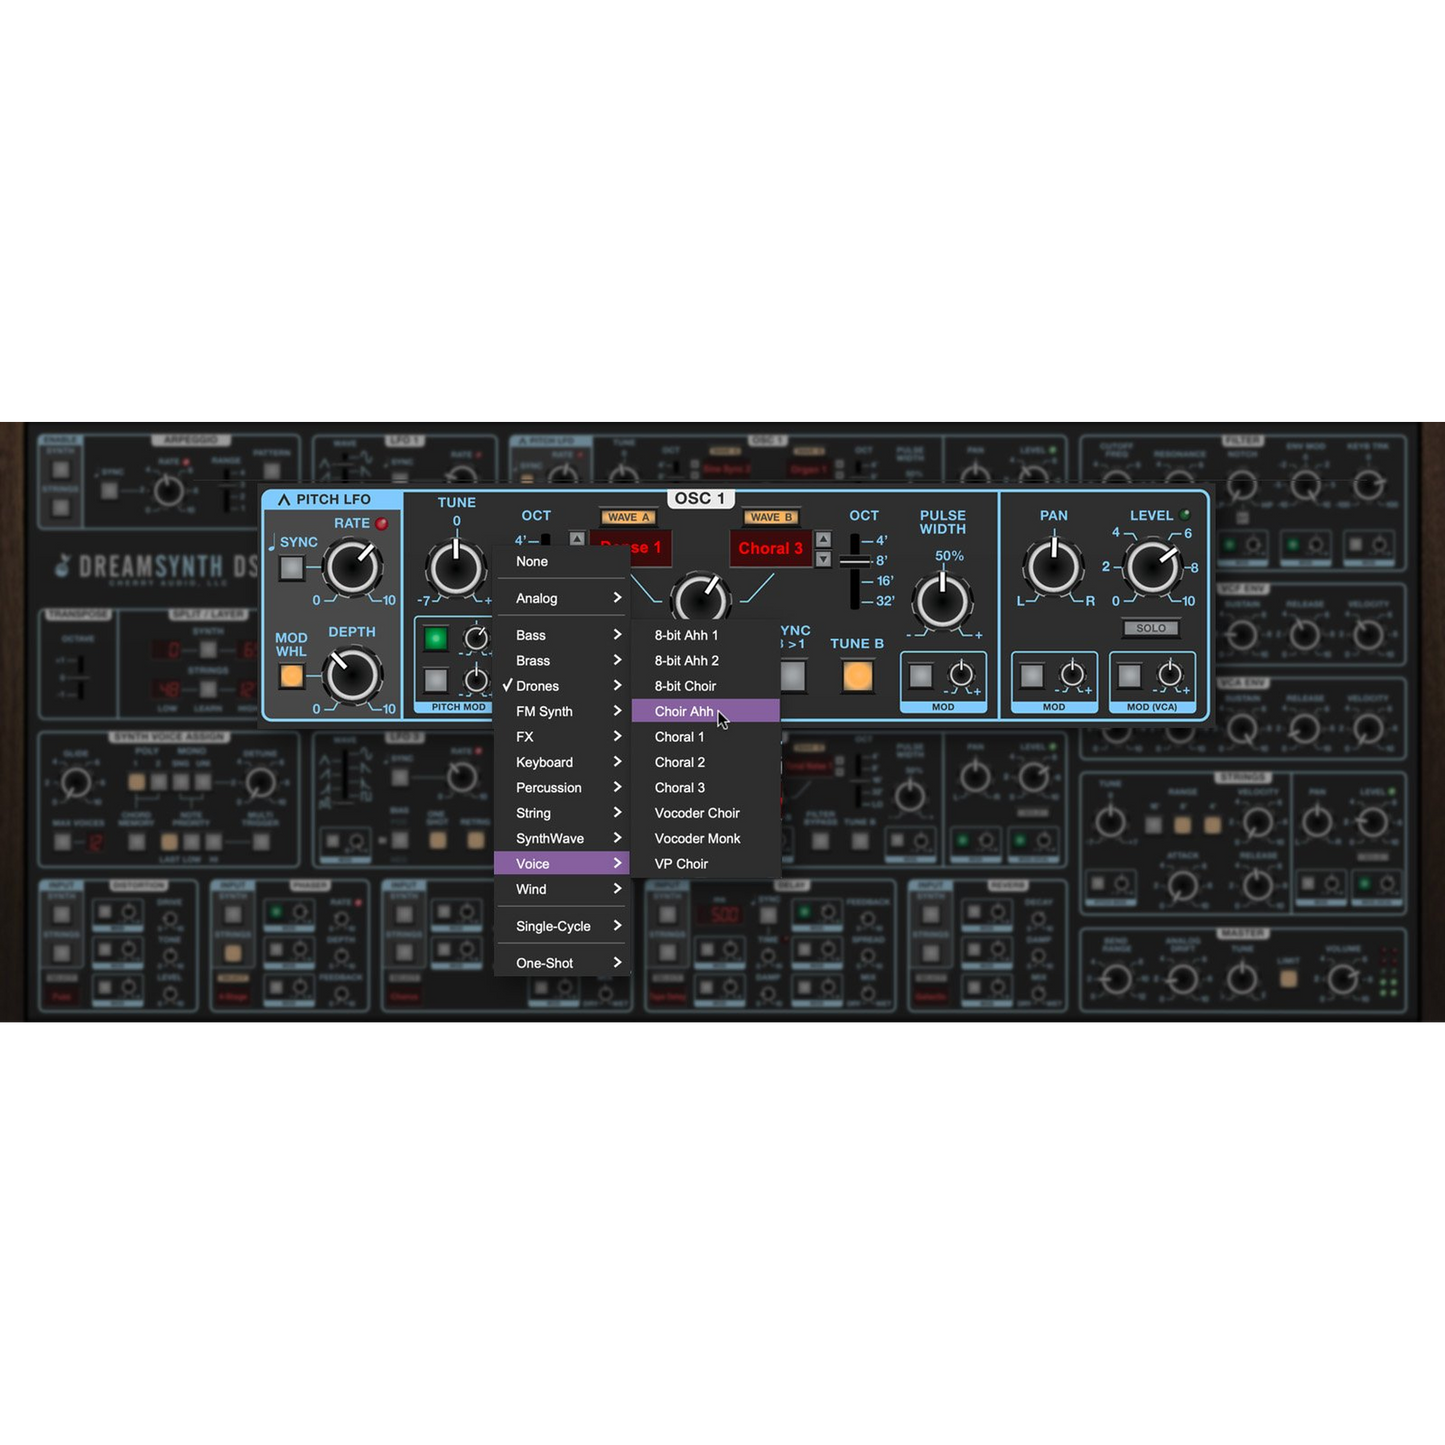This screenshot has height=1445, width=1445.
Task: Select Choir Ahh from Voice submenu
Action: pos(685,711)
